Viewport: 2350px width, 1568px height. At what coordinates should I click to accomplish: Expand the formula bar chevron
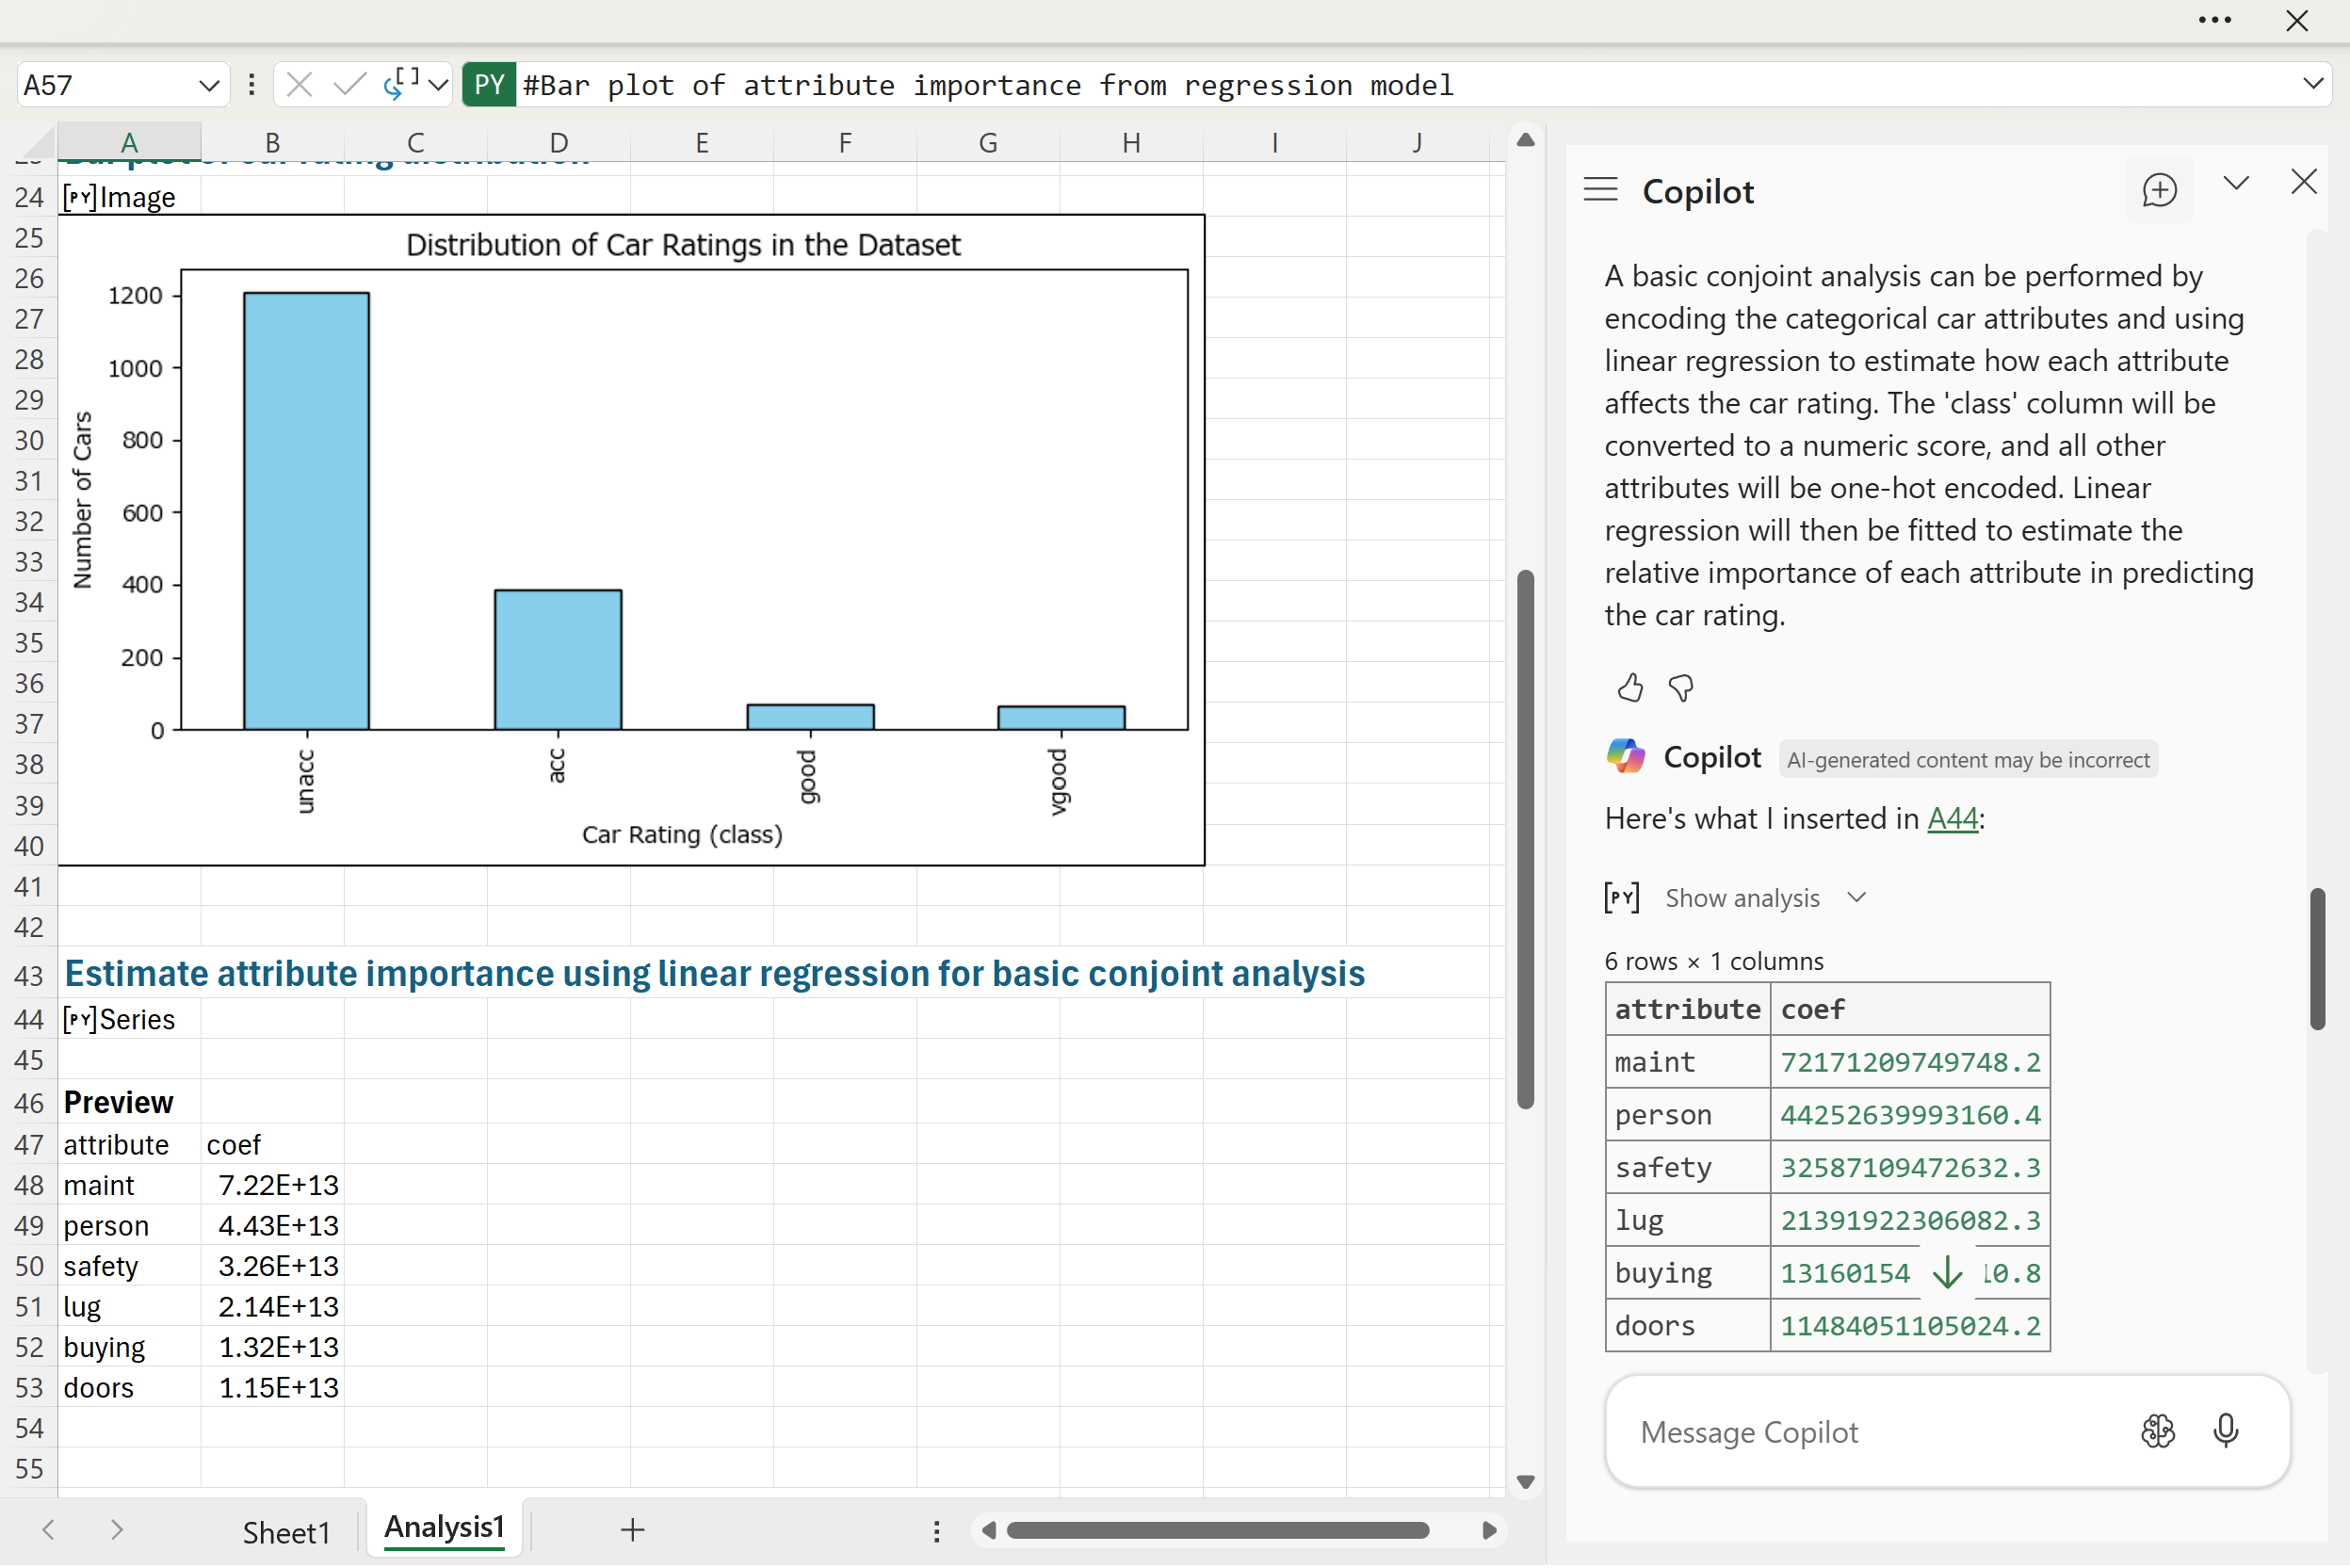click(x=2312, y=85)
